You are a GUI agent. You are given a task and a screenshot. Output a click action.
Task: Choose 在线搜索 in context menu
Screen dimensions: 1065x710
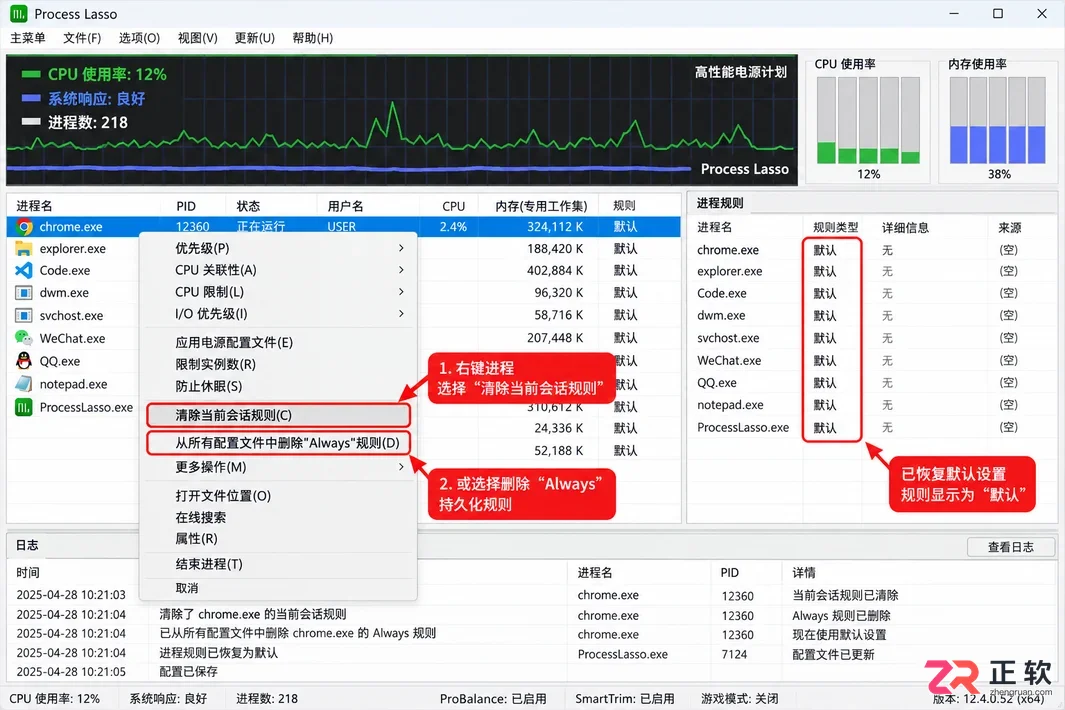(278, 518)
